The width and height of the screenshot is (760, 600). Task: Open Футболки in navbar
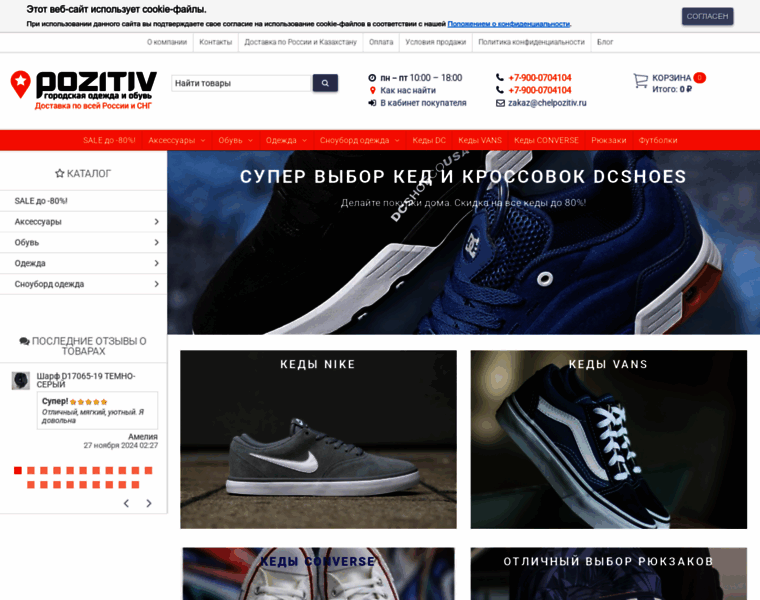pos(658,140)
